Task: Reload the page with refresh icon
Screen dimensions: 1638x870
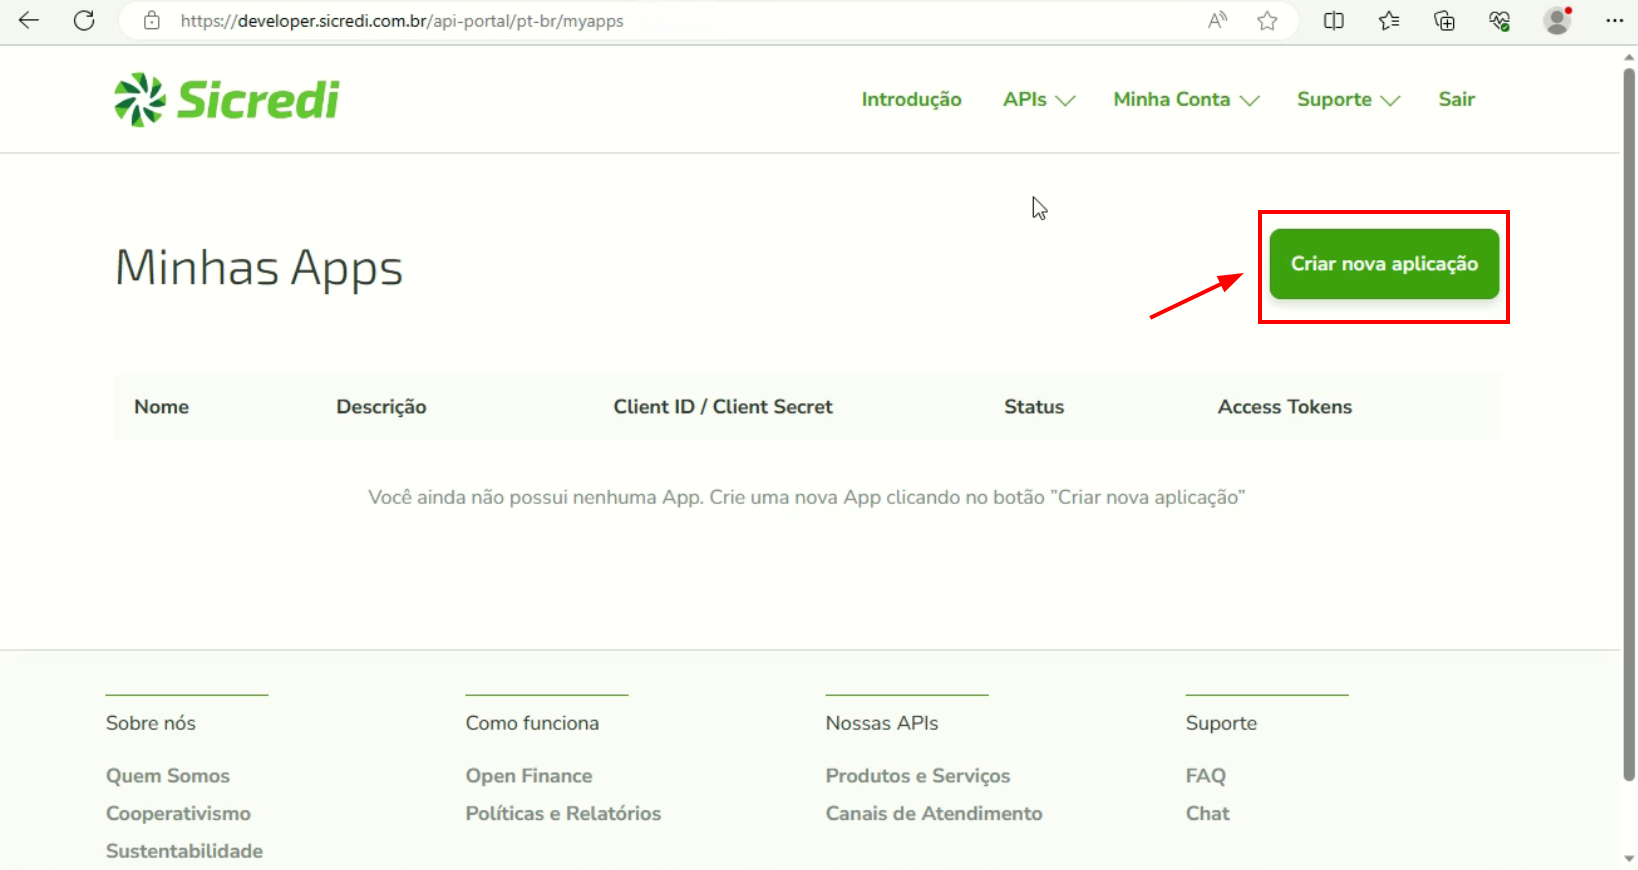Action: click(x=84, y=21)
